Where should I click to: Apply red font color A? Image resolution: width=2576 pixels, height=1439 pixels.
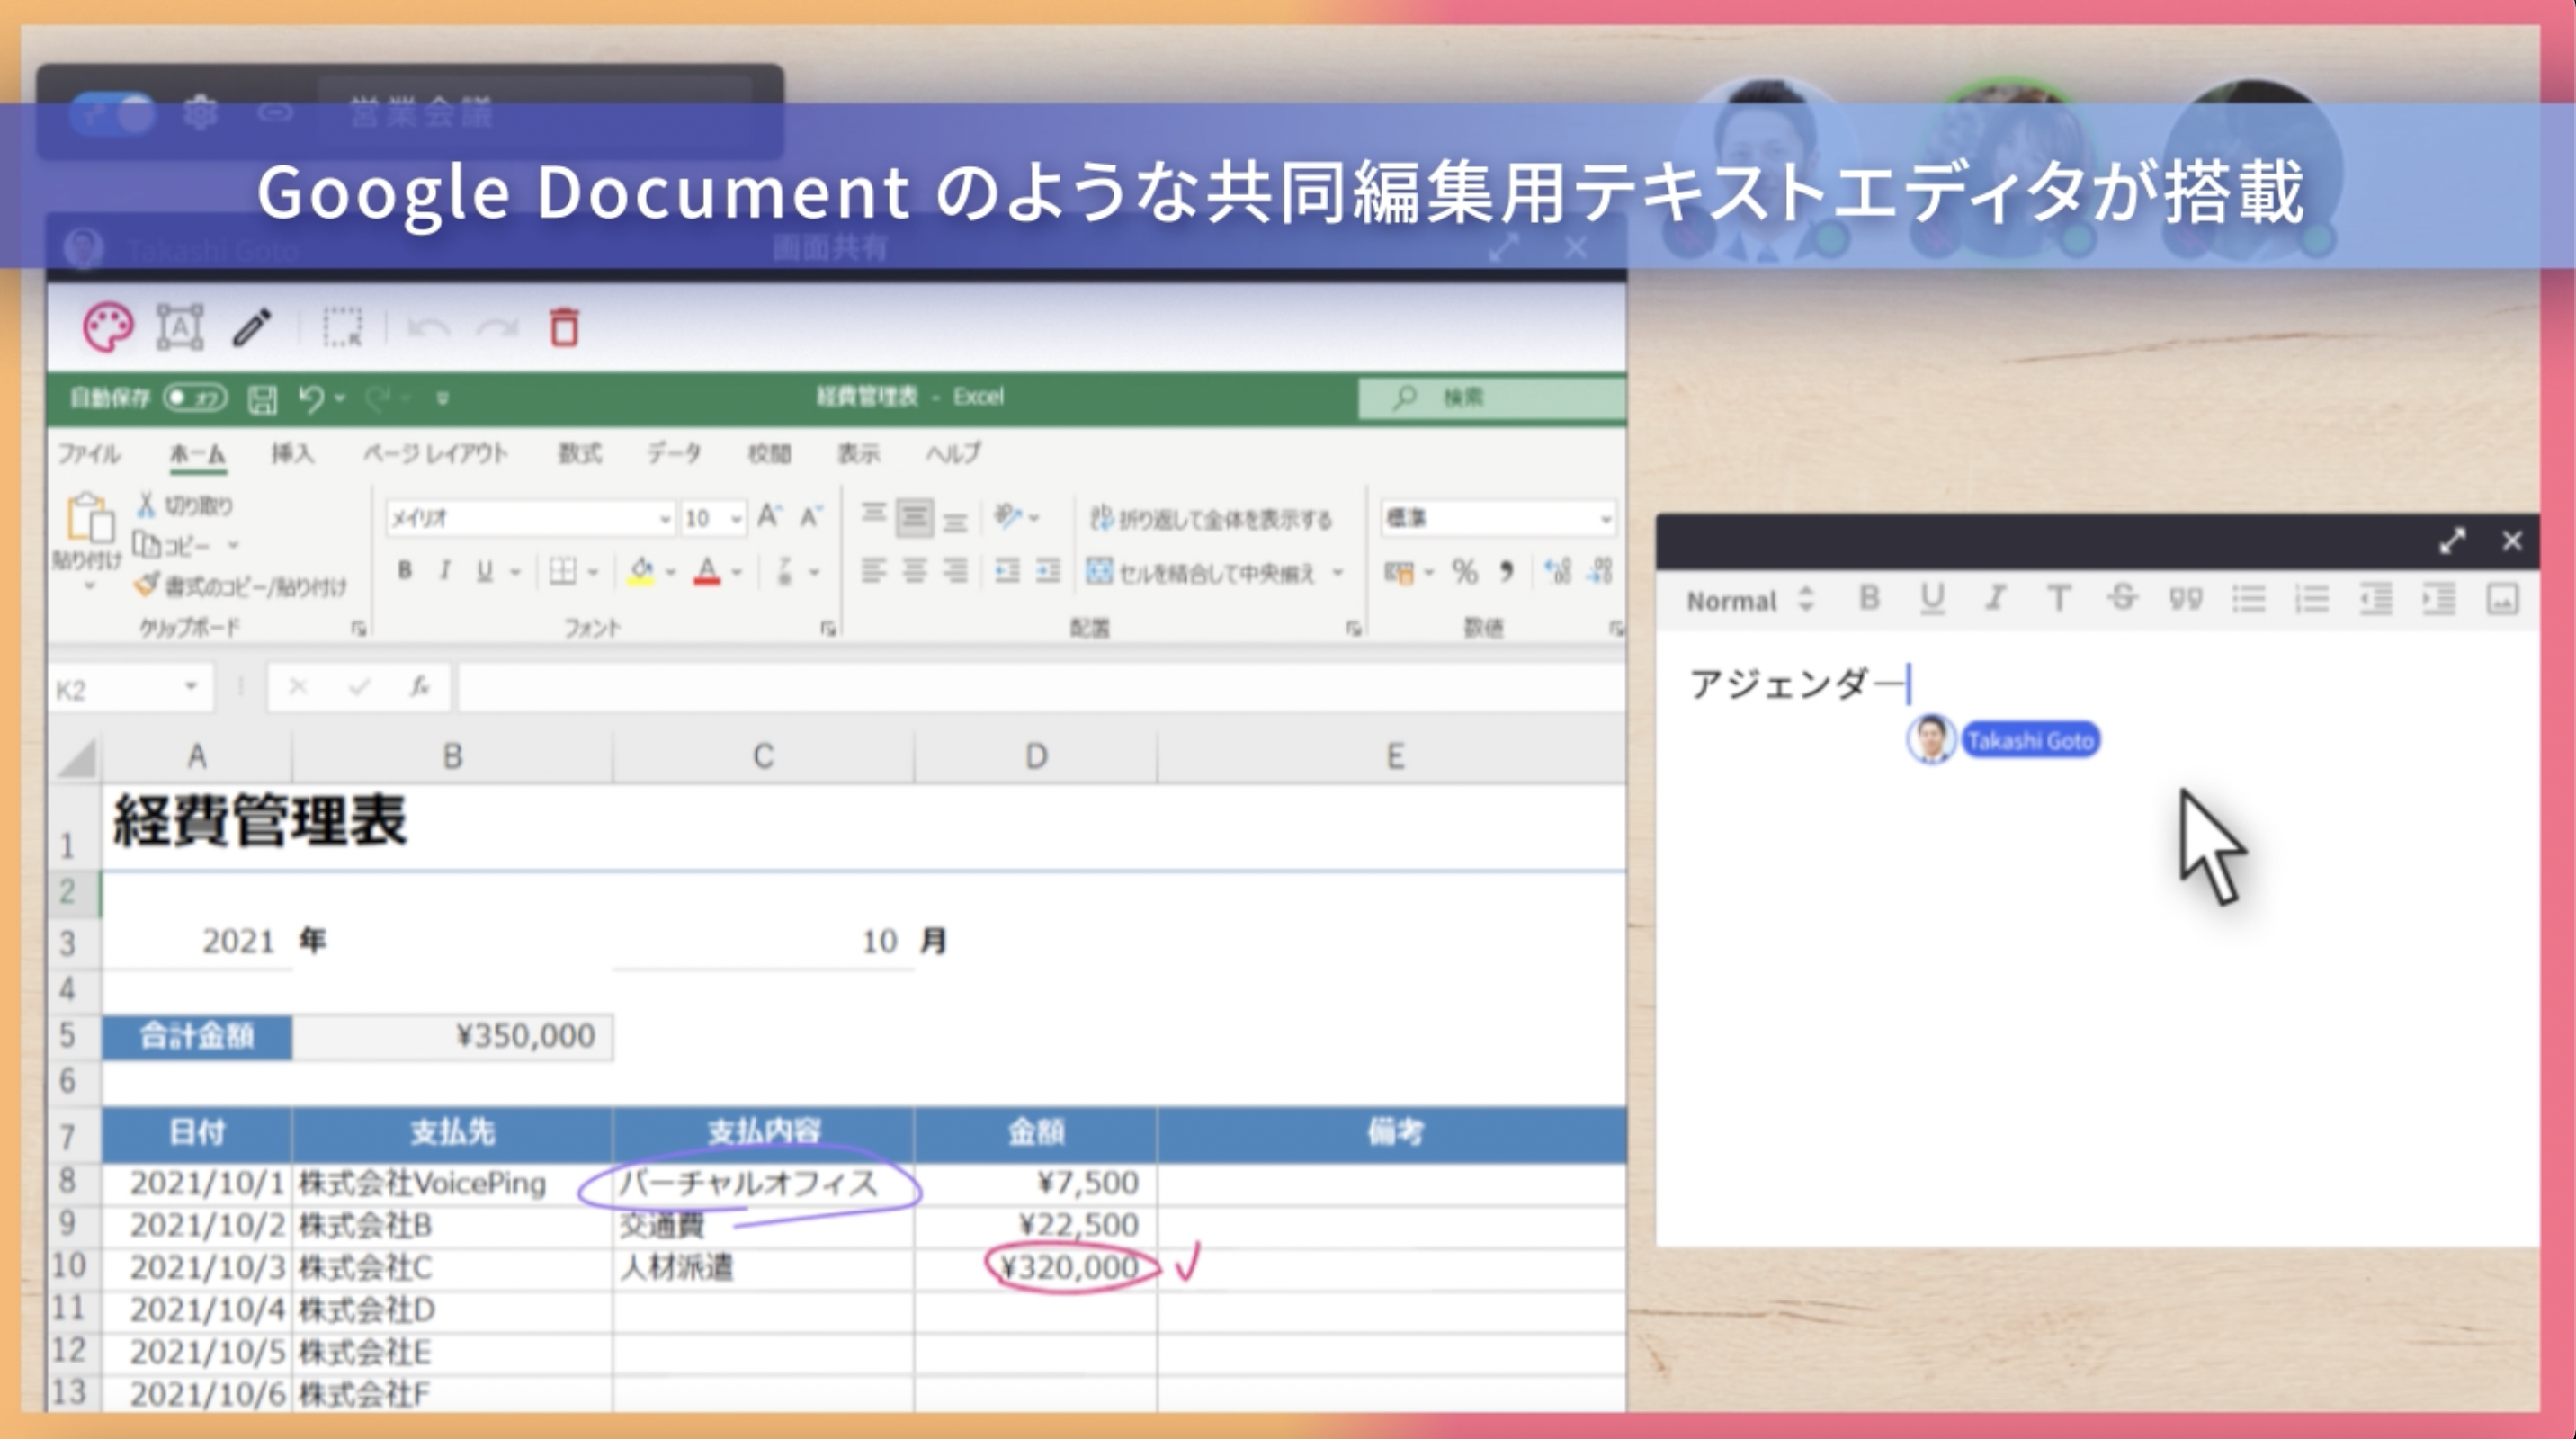(707, 572)
